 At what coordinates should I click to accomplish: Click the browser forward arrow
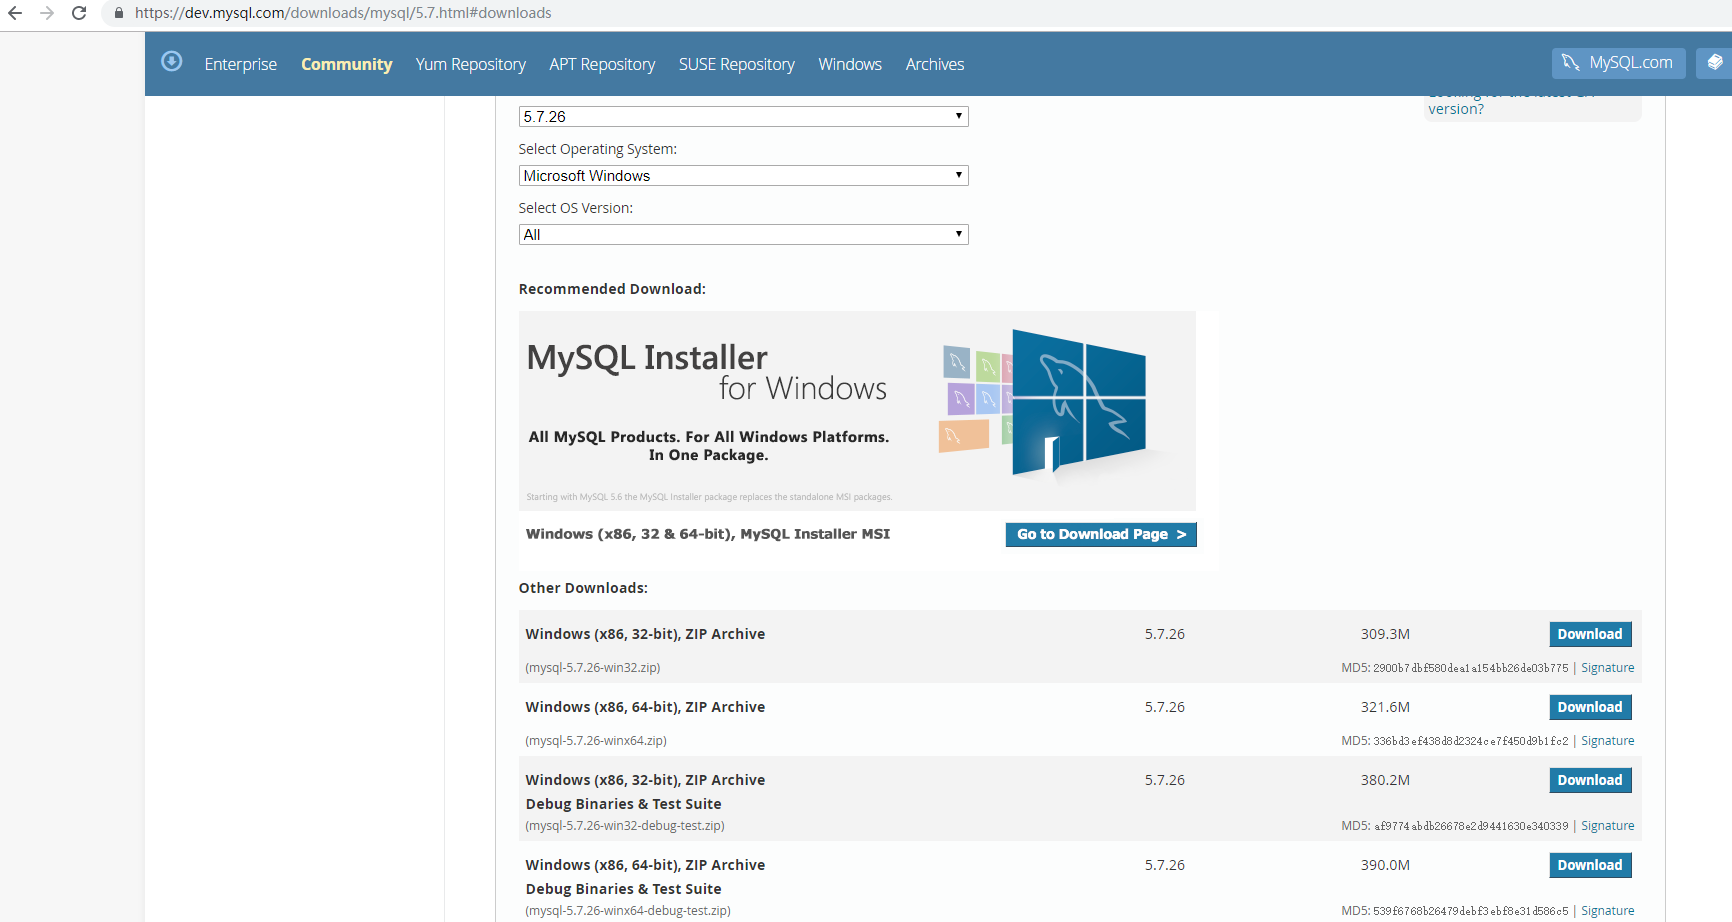coord(47,13)
